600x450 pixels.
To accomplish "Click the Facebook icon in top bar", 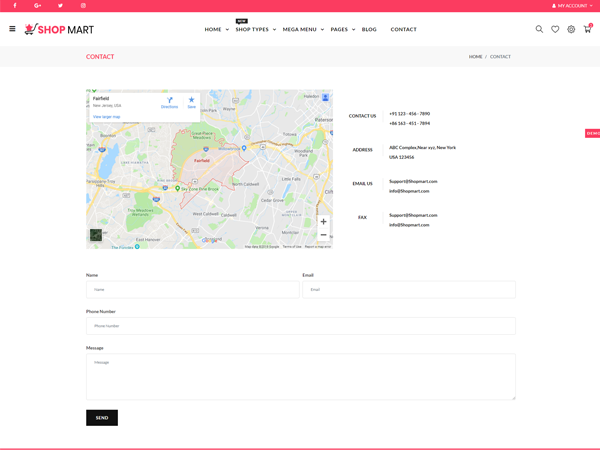I will point(14,6).
